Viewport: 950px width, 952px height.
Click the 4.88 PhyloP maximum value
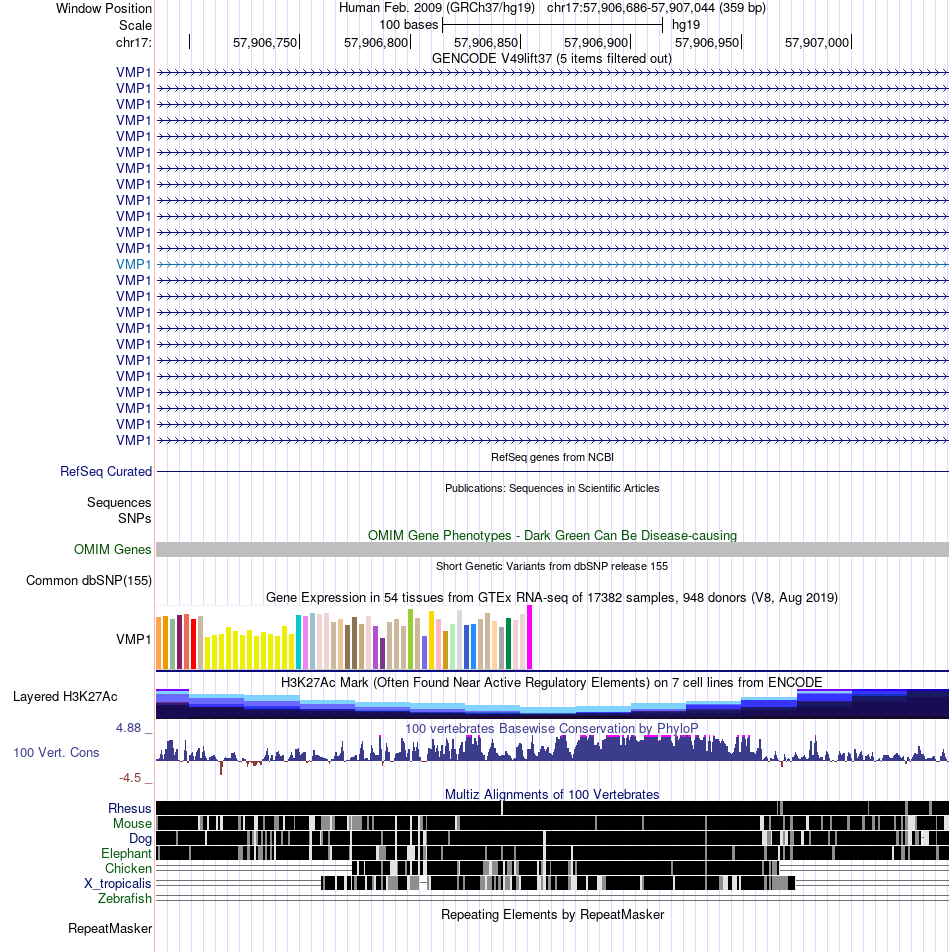click(x=129, y=727)
